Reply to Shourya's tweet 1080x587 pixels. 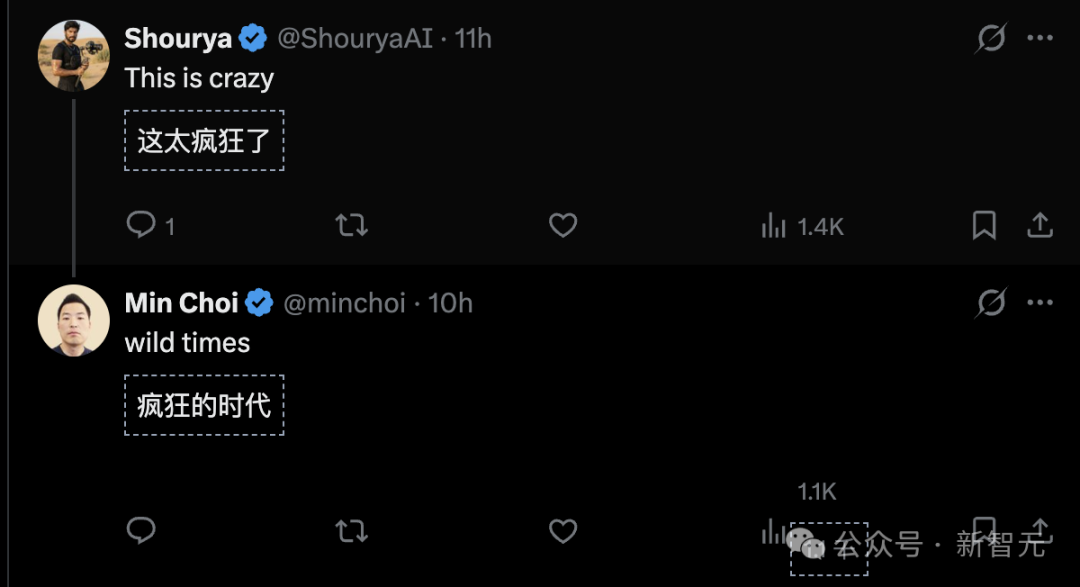141,225
